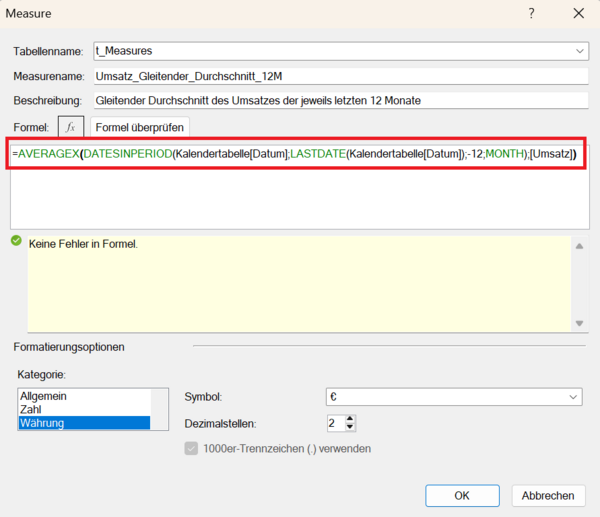Choose Zahl in the Kategorie list
This screenshot has width=600, height=517.
point(31,409)
